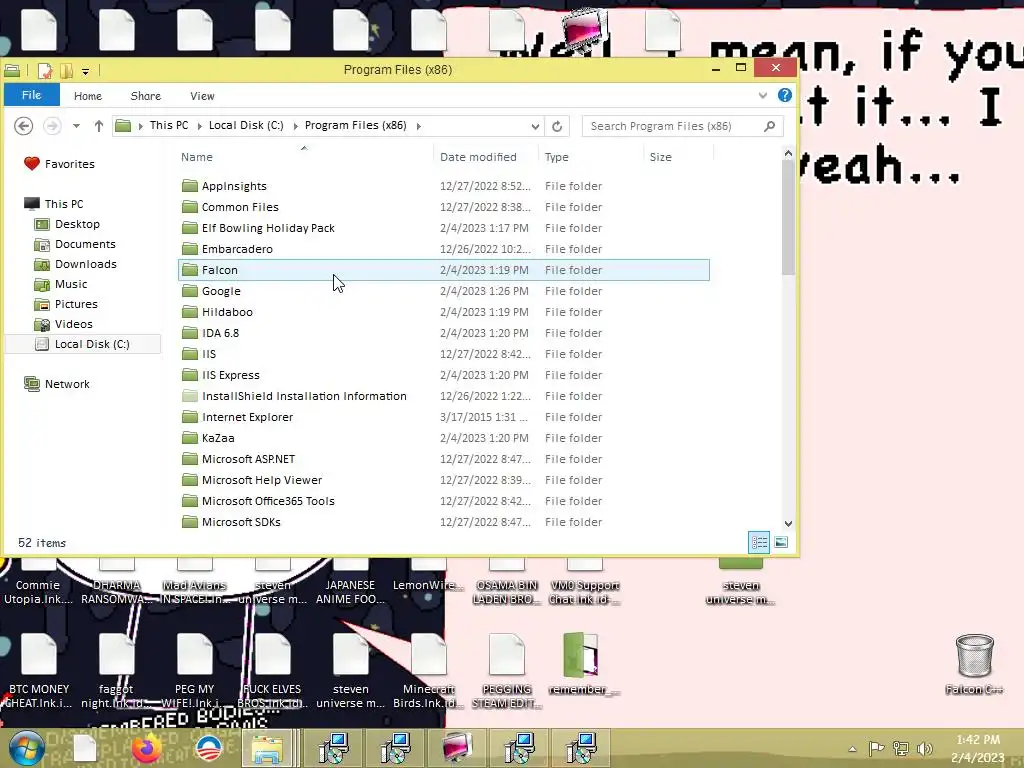
Task: Select the Minecraft Birds shortcut
Action: (x=428, y=670)
